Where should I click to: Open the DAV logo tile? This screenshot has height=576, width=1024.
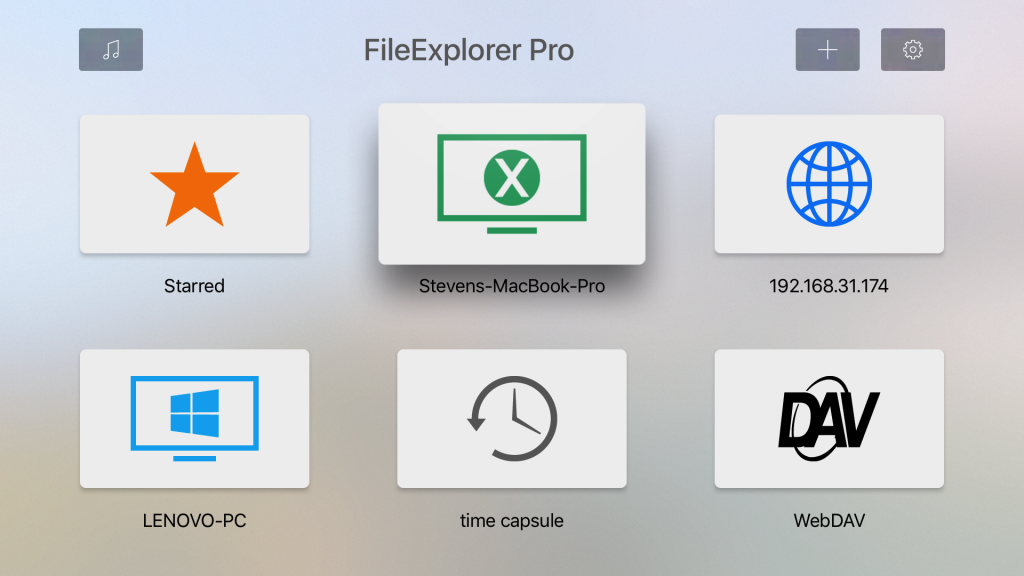click(829, 419)
